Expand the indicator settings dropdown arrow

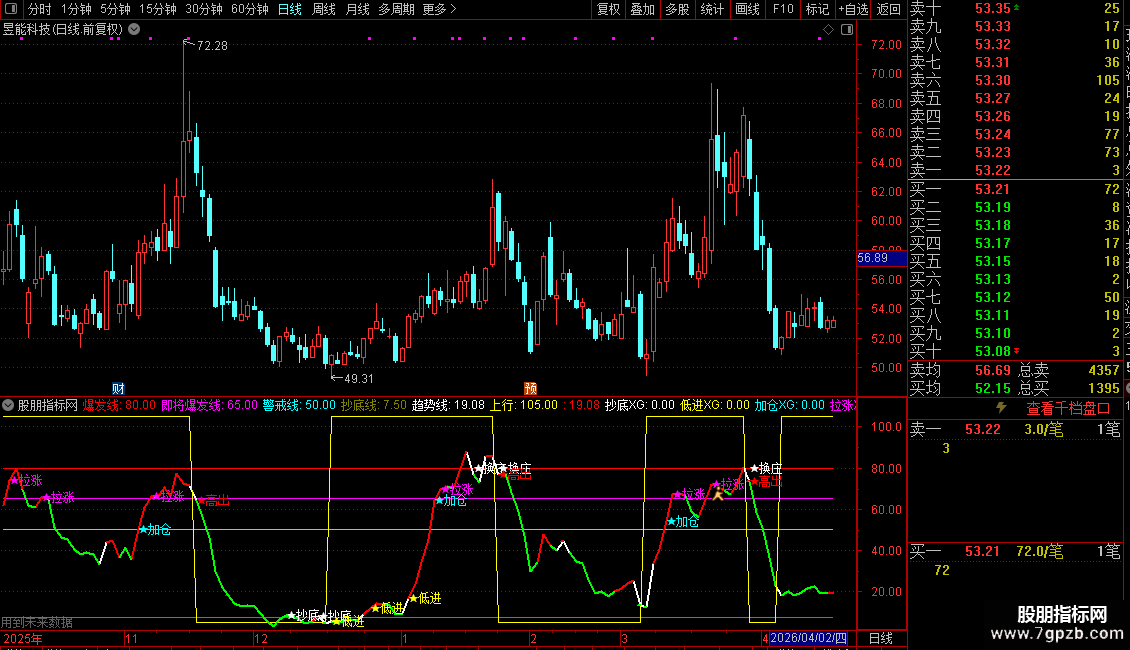9,406
